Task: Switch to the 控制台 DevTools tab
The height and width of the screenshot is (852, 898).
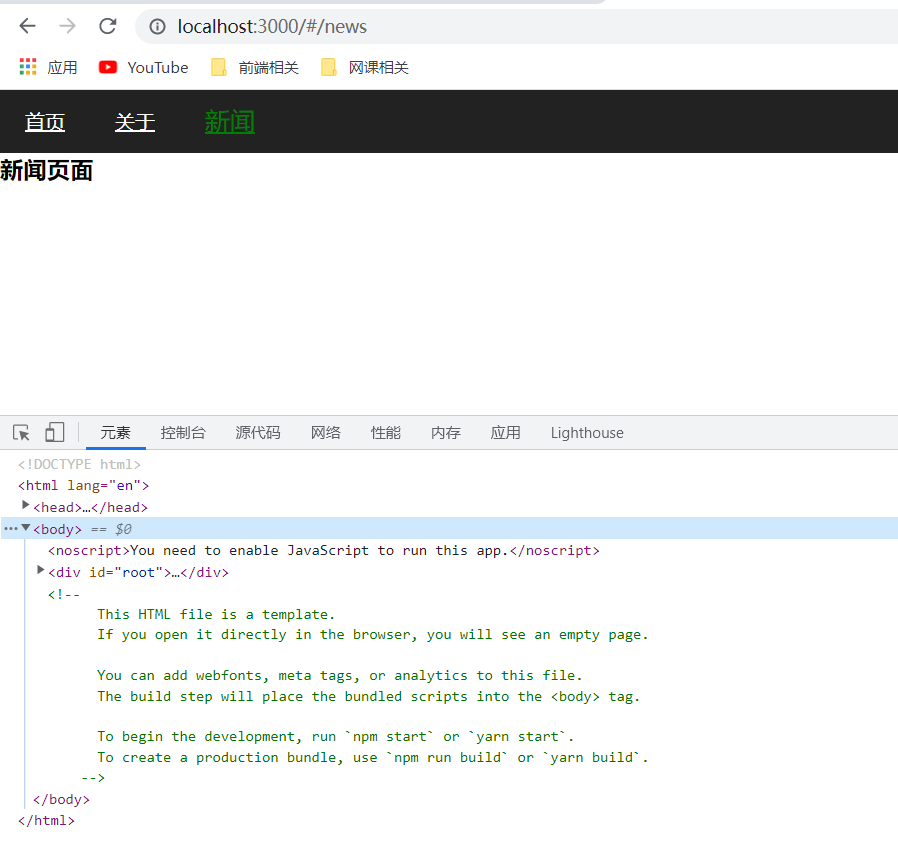Action: click(183, 433)
